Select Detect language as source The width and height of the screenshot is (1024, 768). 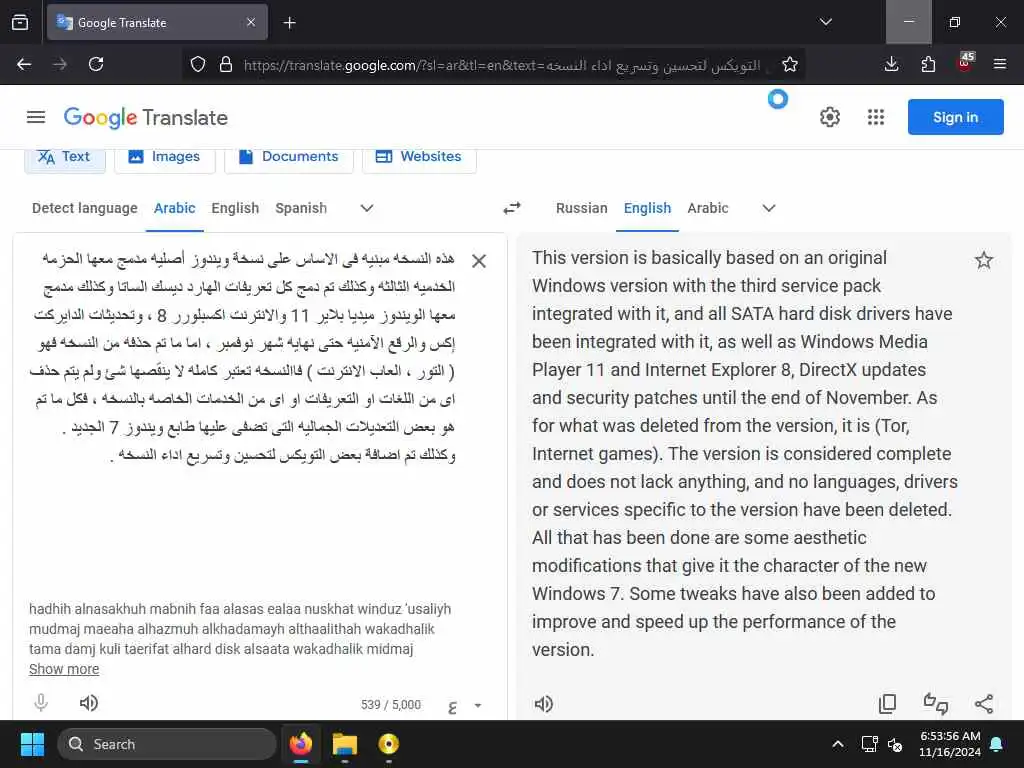[x=85, y=208]
